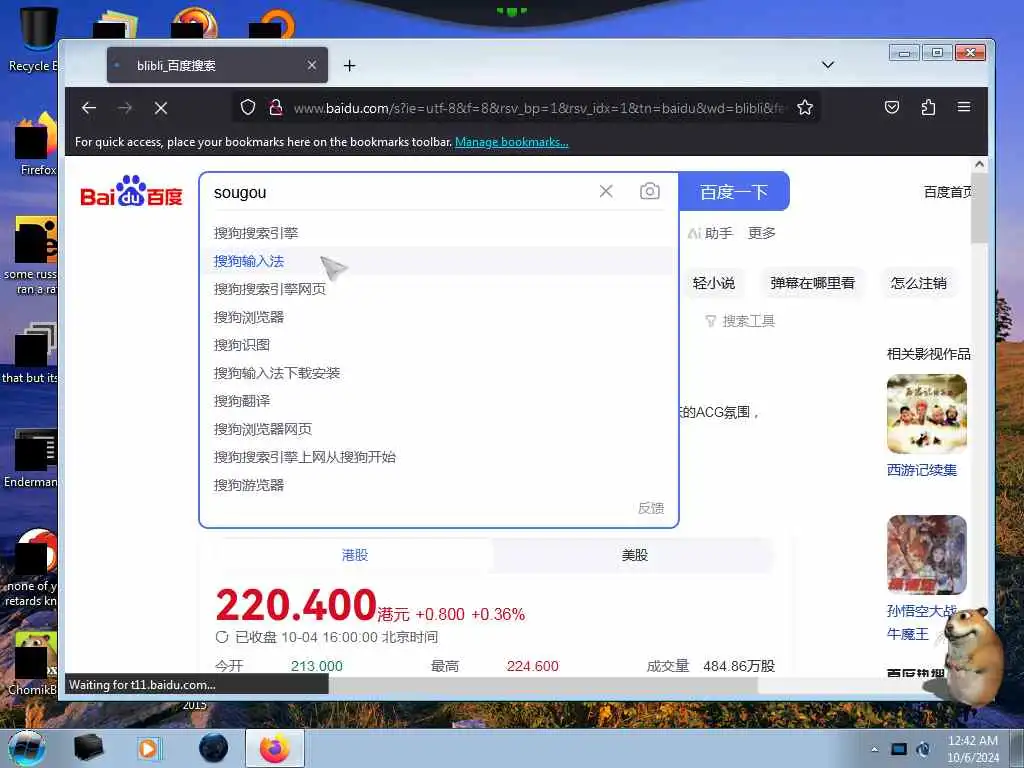Open the Pocket save icon
Viewport: 1024px width, 768px height.
point(891,107)
